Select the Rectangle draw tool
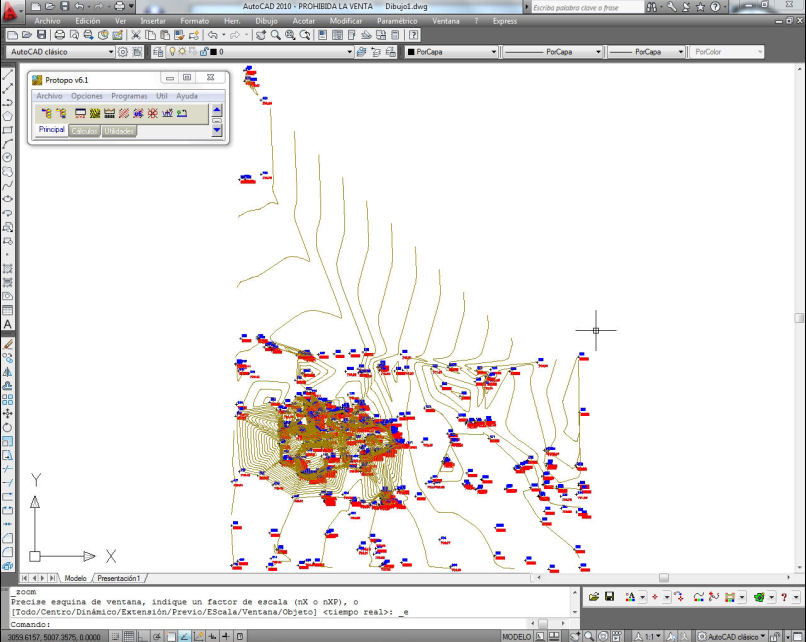 point(8,131)
